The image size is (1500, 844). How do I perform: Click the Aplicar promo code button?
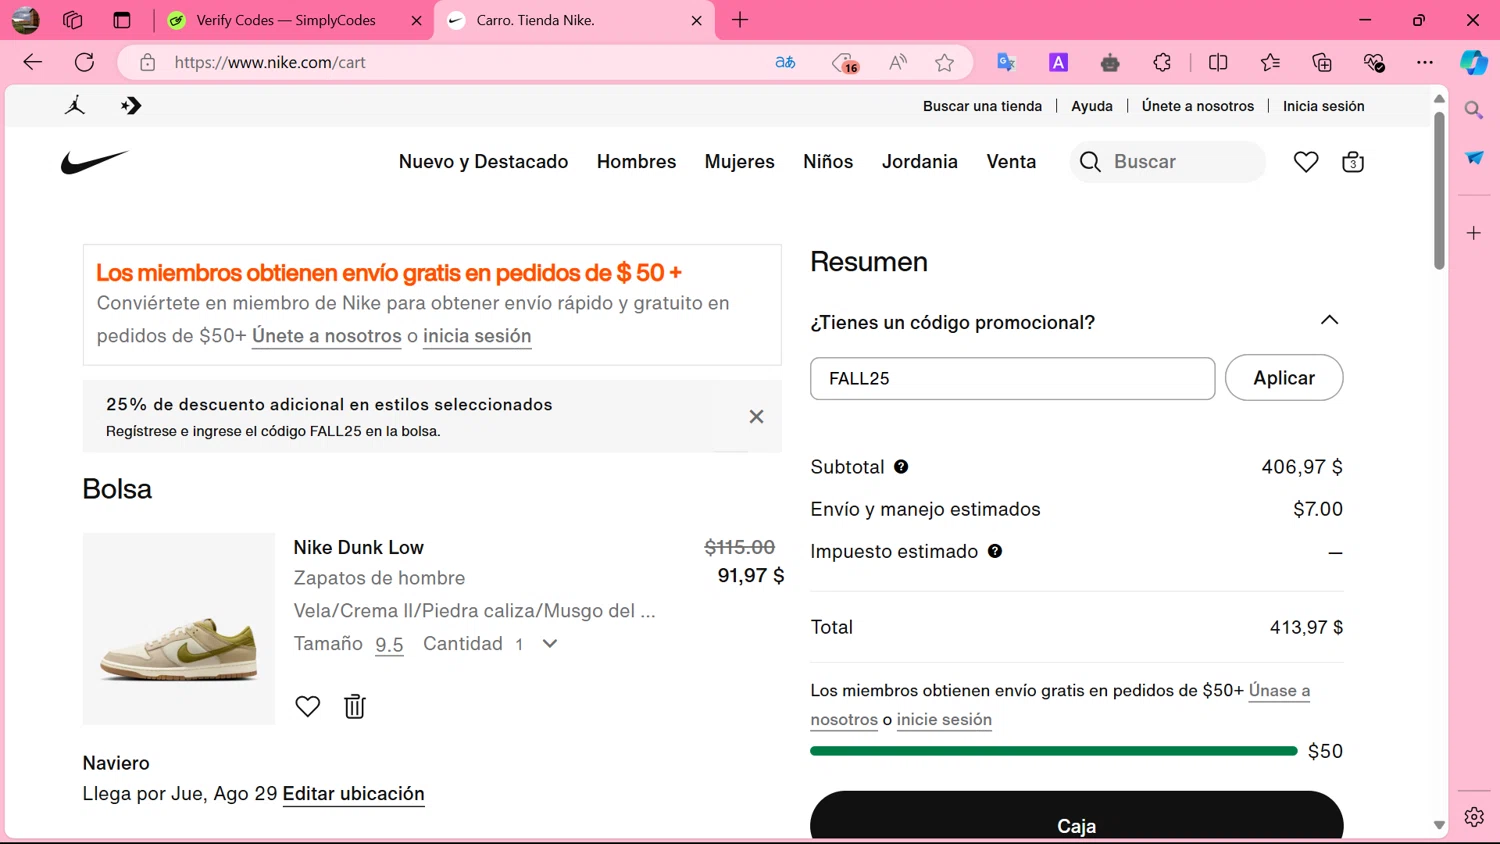pyautogui.click(x=1284, y=378)
